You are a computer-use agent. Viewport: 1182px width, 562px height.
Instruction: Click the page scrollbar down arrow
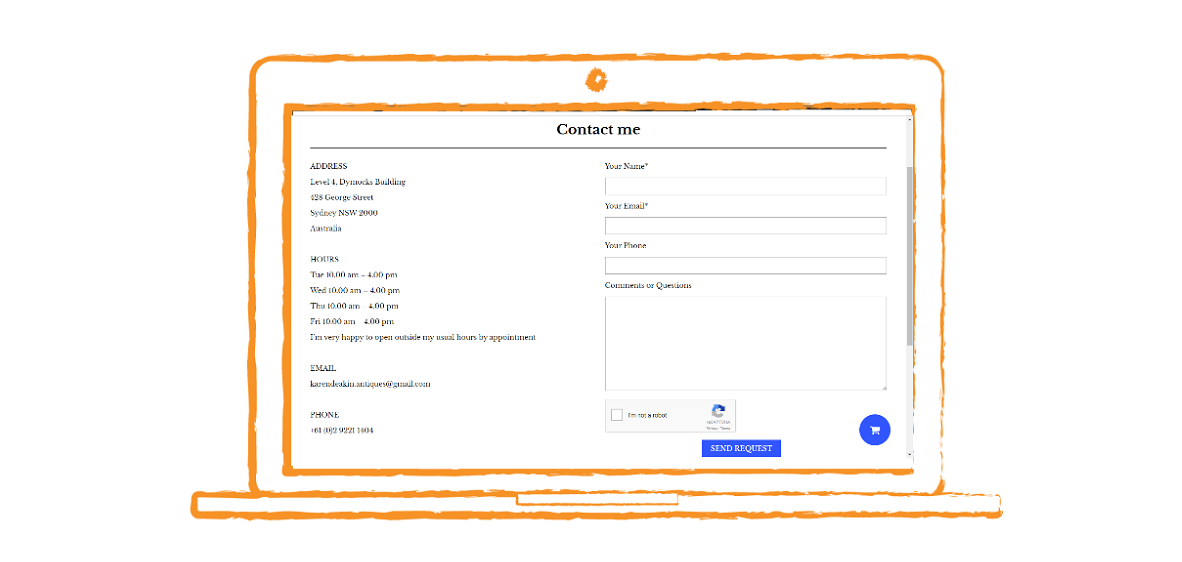[x=909, y=454]
